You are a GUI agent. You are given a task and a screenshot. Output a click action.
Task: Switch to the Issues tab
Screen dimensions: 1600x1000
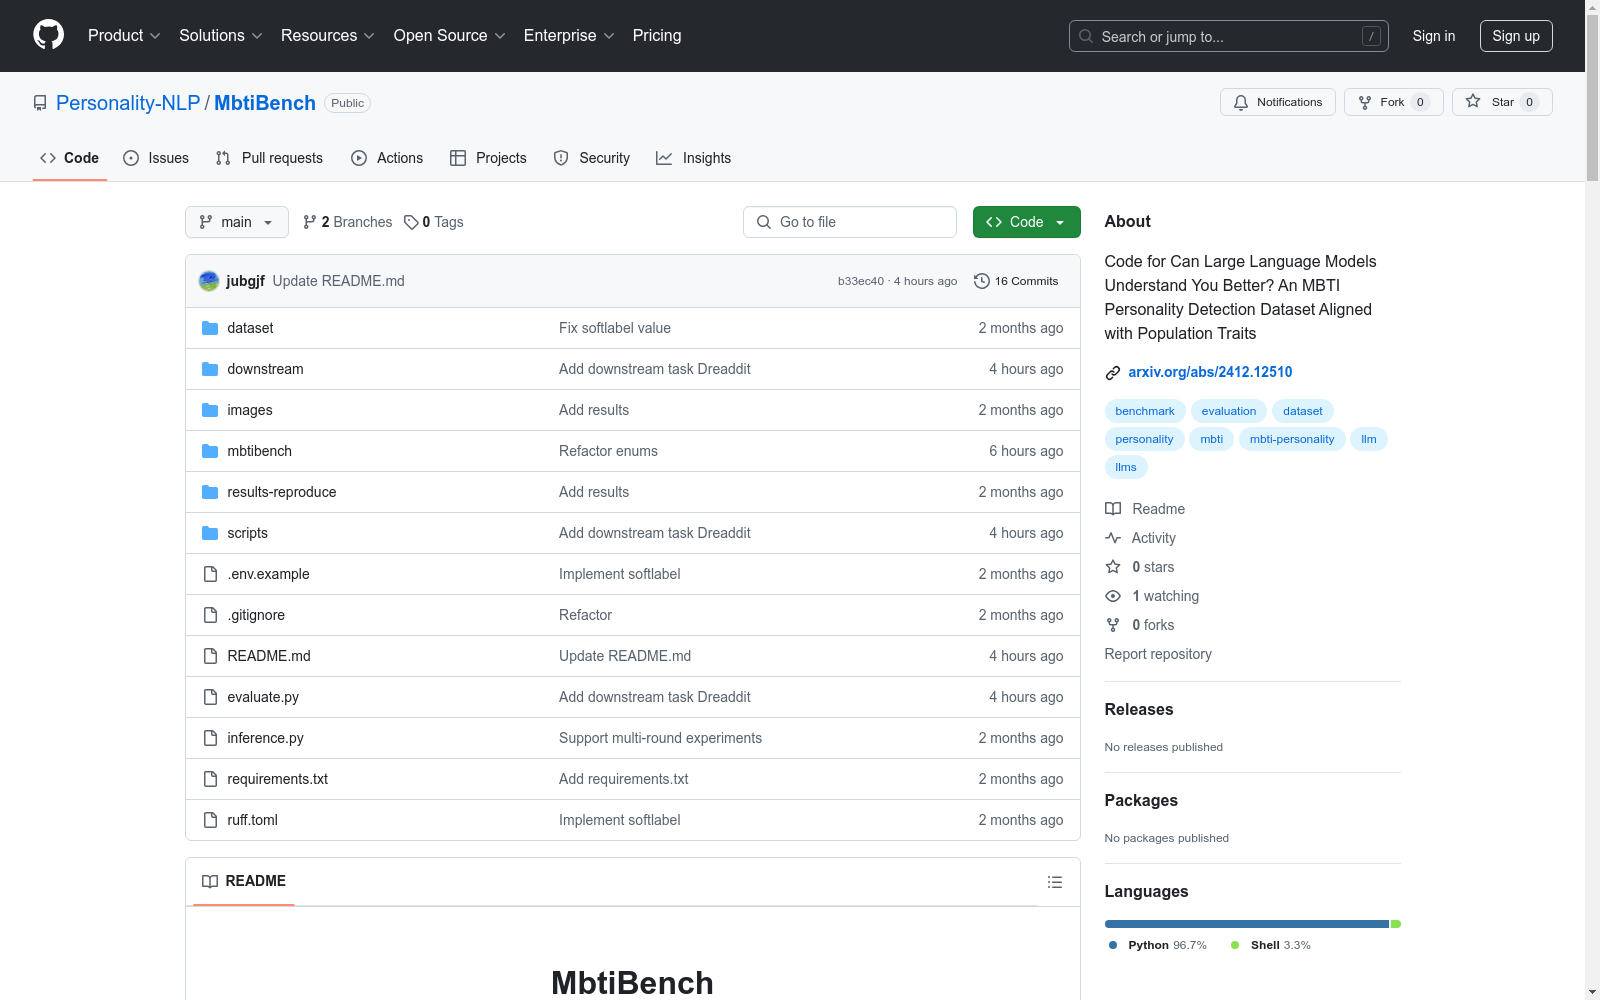156,158
